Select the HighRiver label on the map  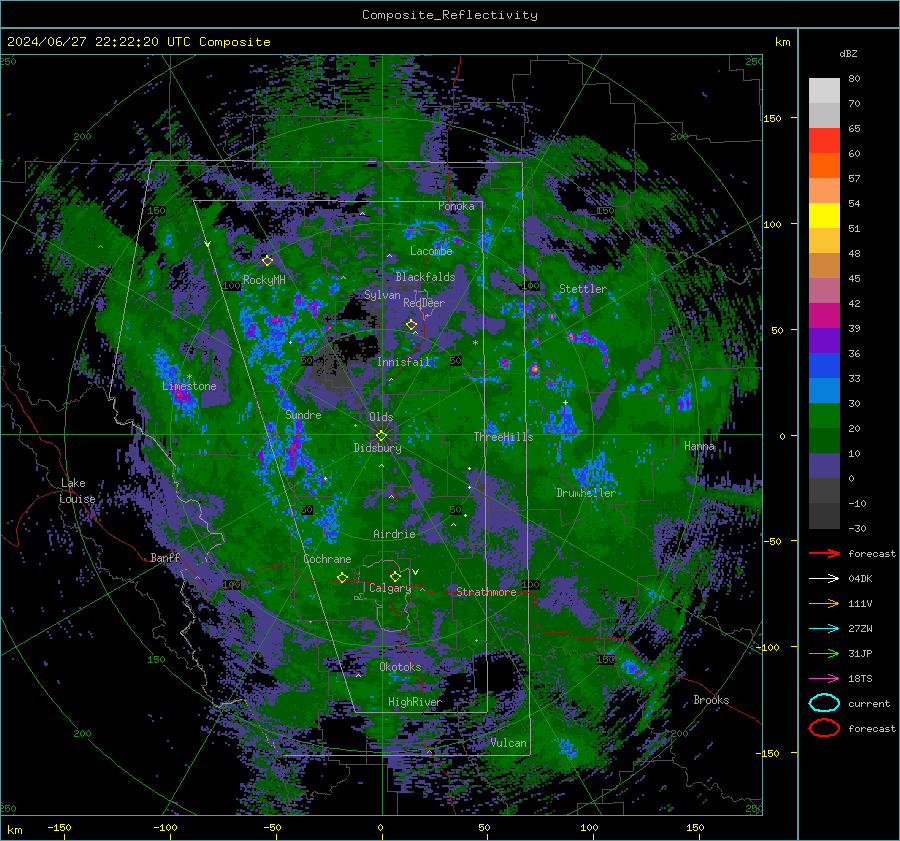415,702
